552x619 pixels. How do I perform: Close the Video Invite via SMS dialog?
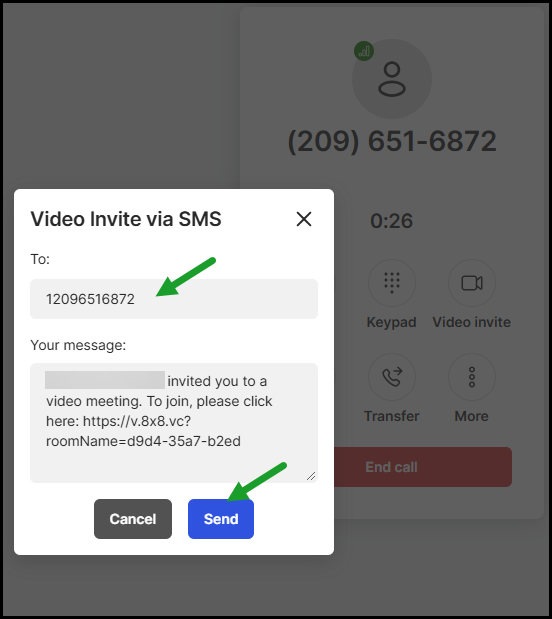(x=304, y=219)
